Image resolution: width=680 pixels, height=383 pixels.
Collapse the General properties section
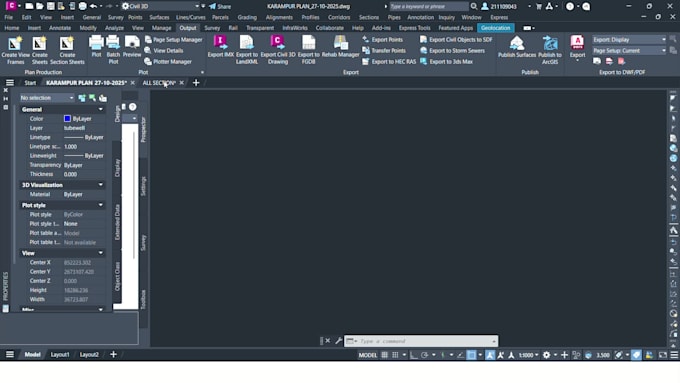pos(101,109)
